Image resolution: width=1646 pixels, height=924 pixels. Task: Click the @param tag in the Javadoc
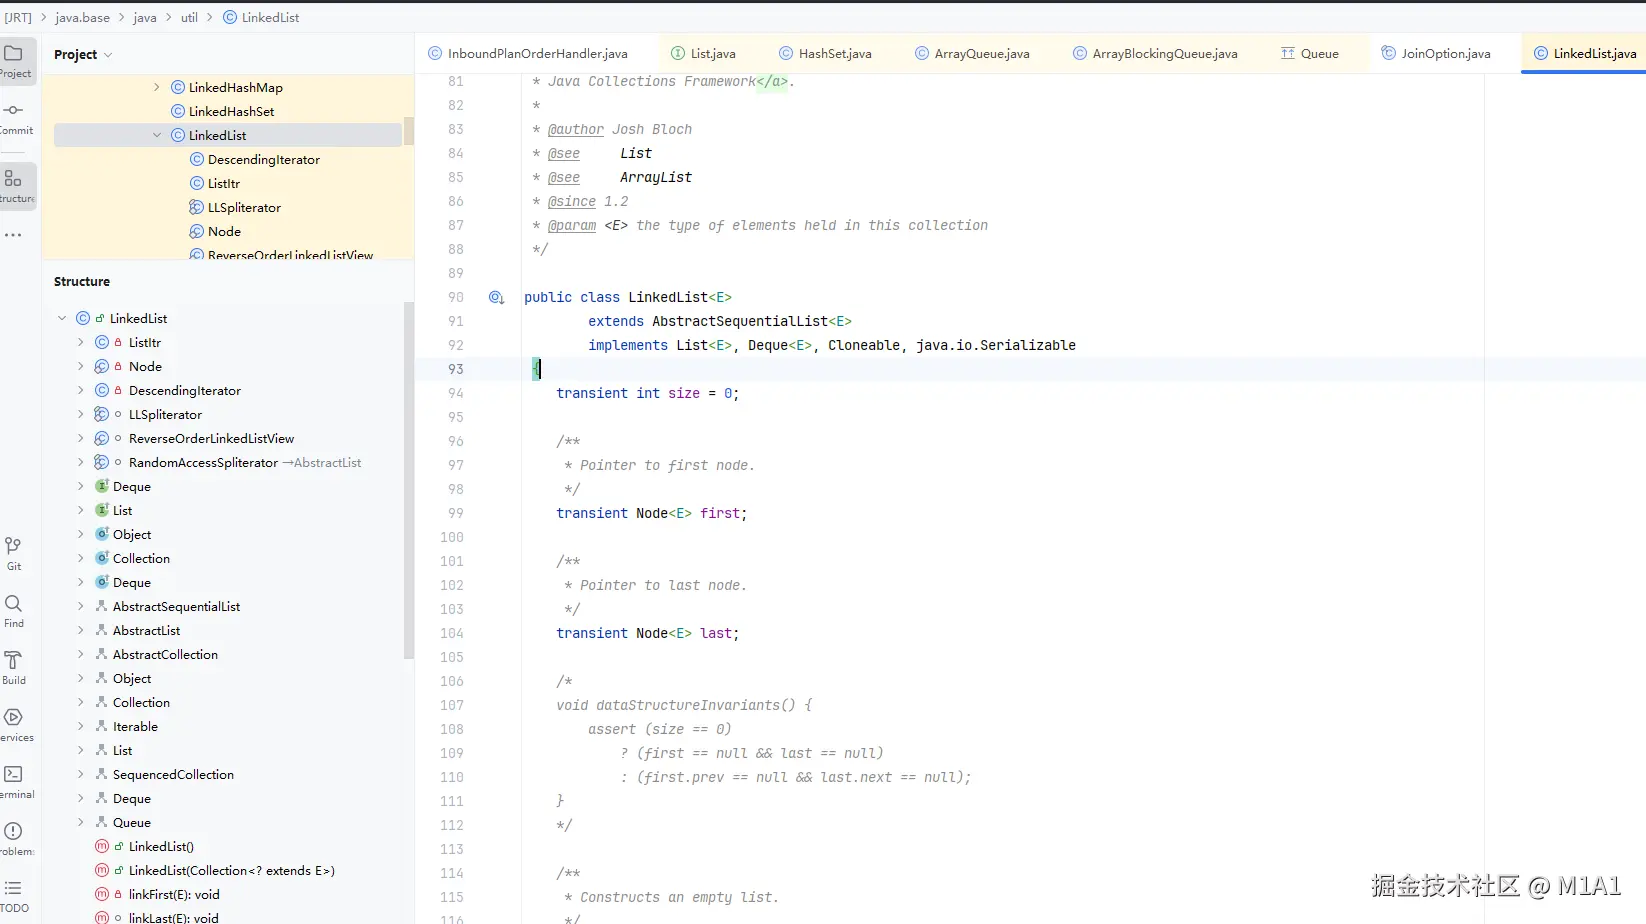click(572, 225)
